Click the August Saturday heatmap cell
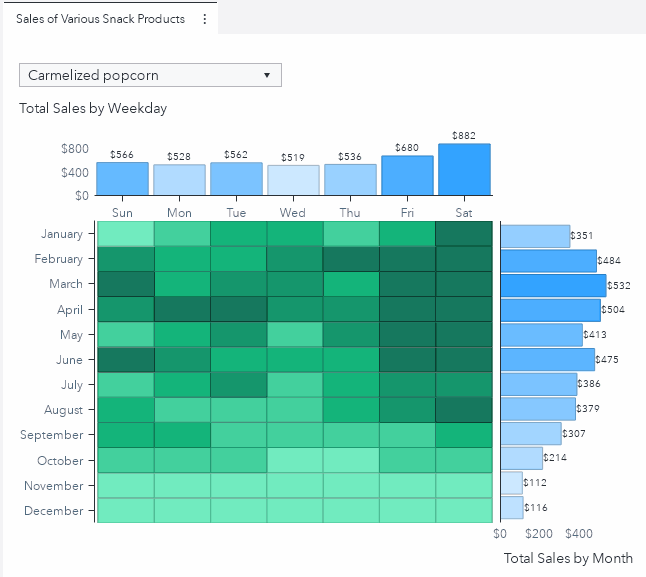 (464, 409)
